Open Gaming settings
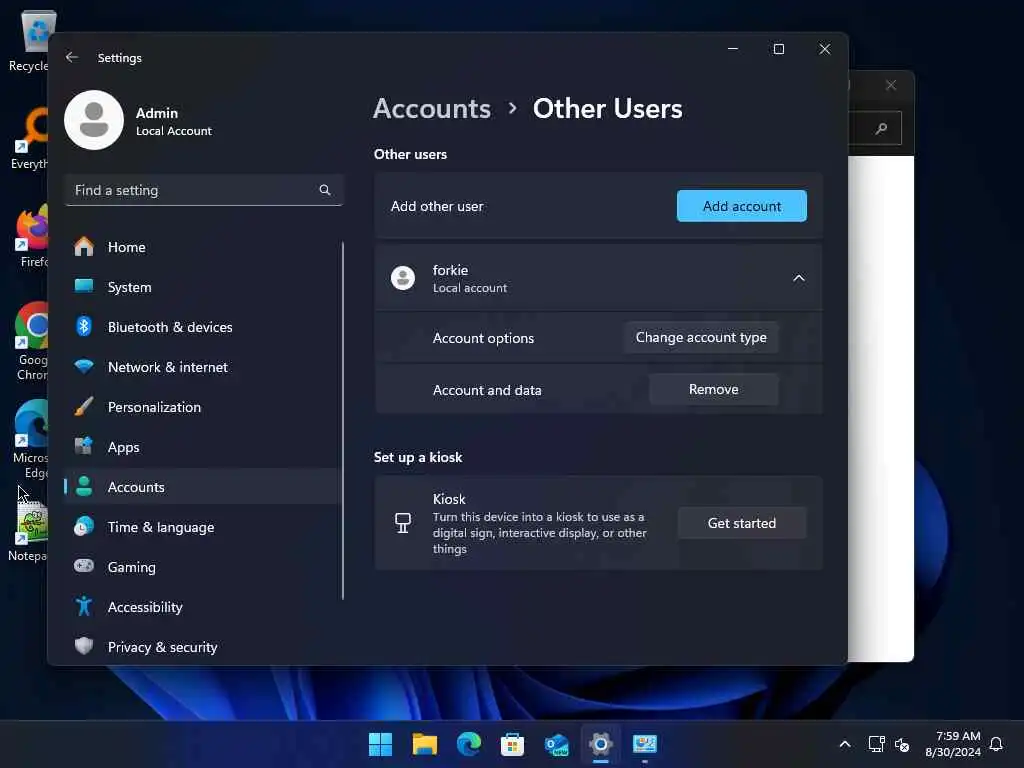This screenshot has height=768, width=1024. point(202,567)
